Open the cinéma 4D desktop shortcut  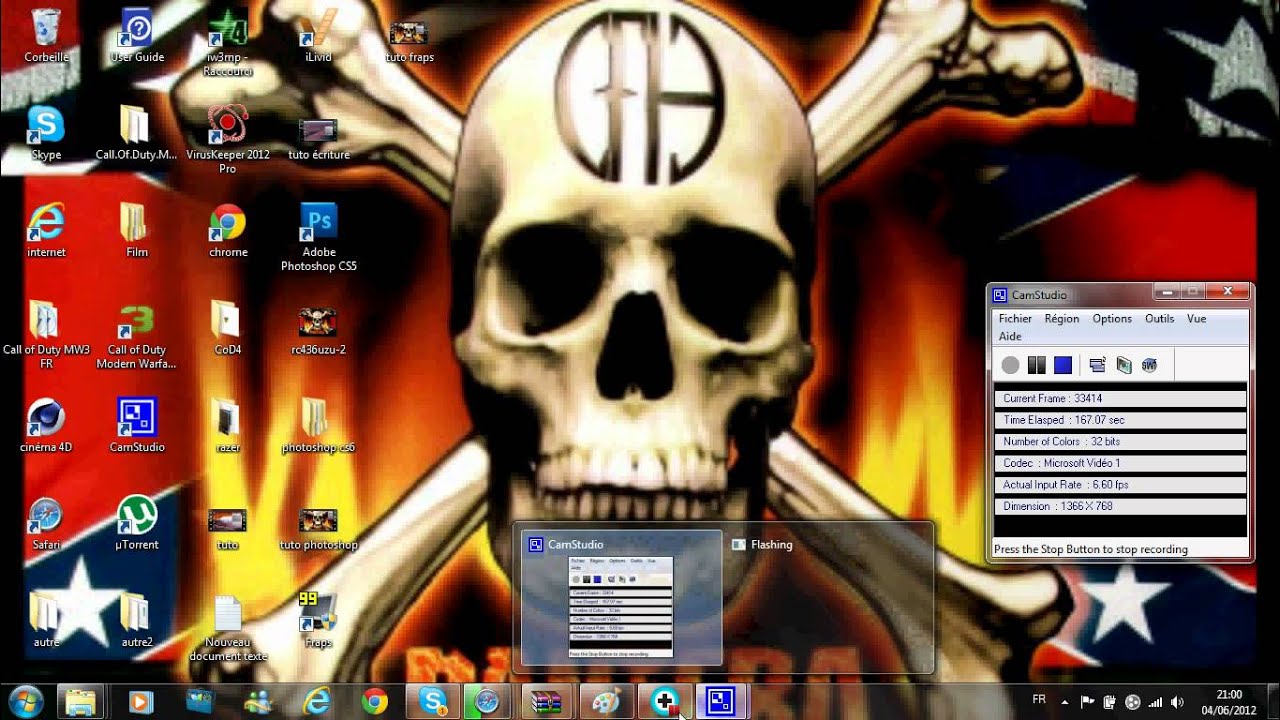click(x=46, y=426)
